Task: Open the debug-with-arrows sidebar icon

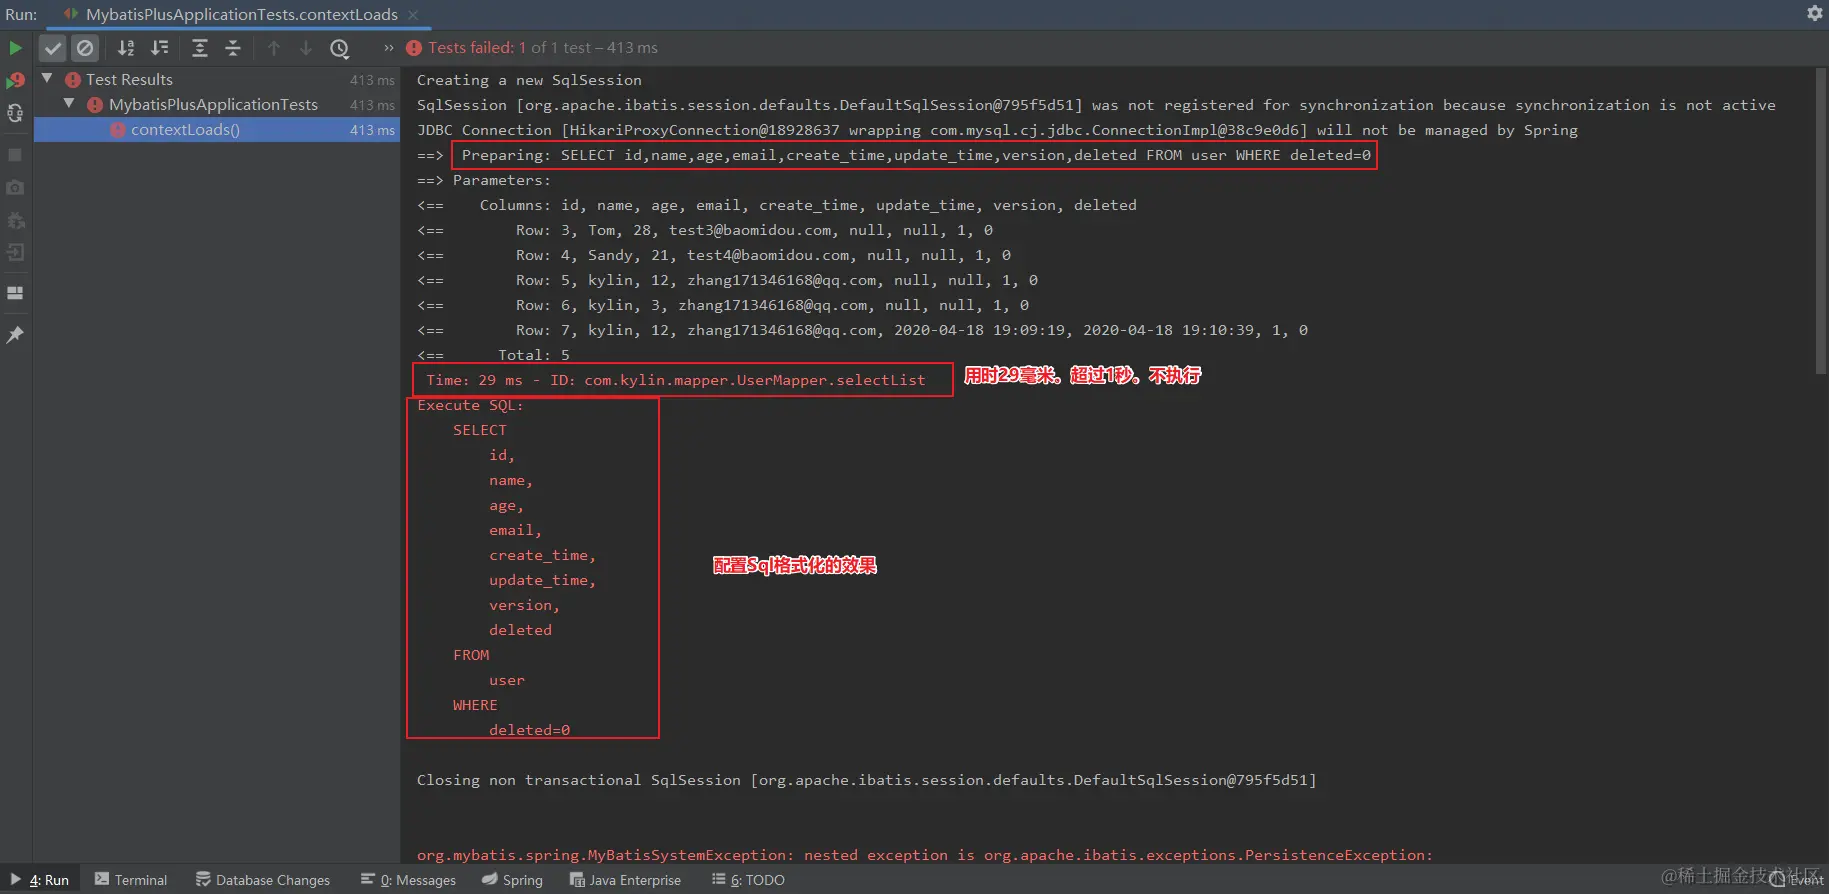Action: tap(15, 220)
